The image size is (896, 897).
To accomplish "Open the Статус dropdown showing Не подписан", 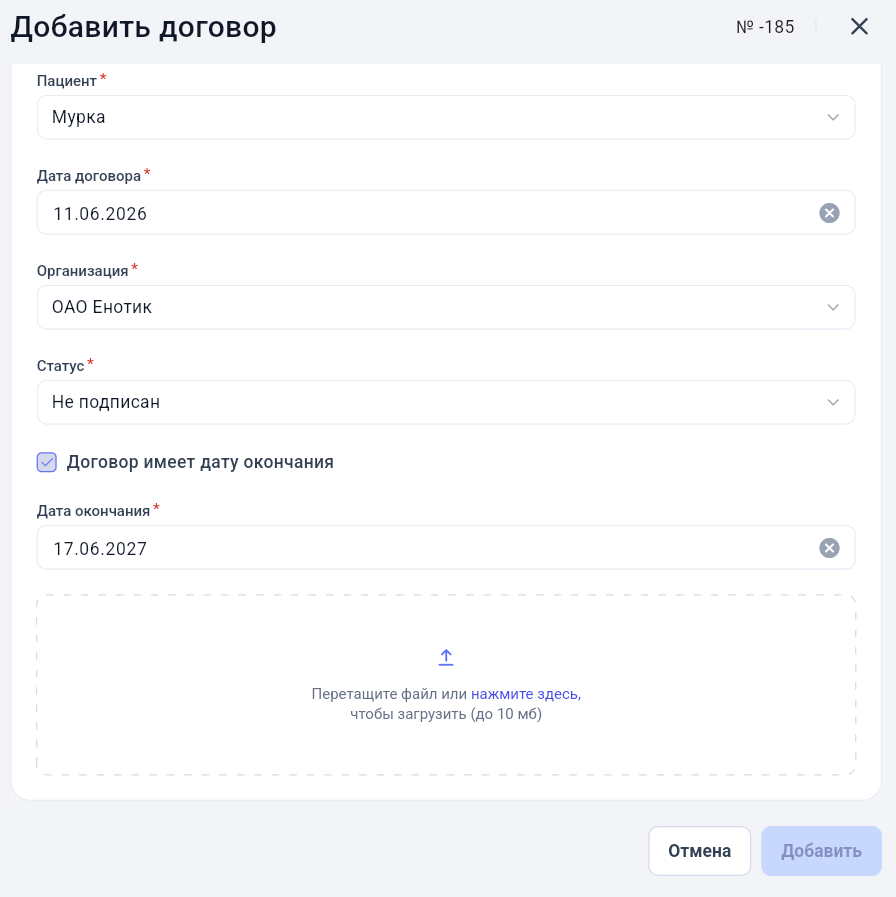I will (446, 402).
